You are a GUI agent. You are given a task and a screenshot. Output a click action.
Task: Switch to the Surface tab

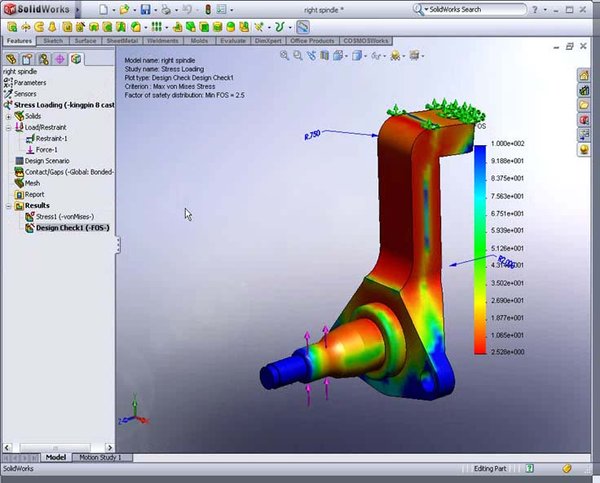[x=85, y=41]
